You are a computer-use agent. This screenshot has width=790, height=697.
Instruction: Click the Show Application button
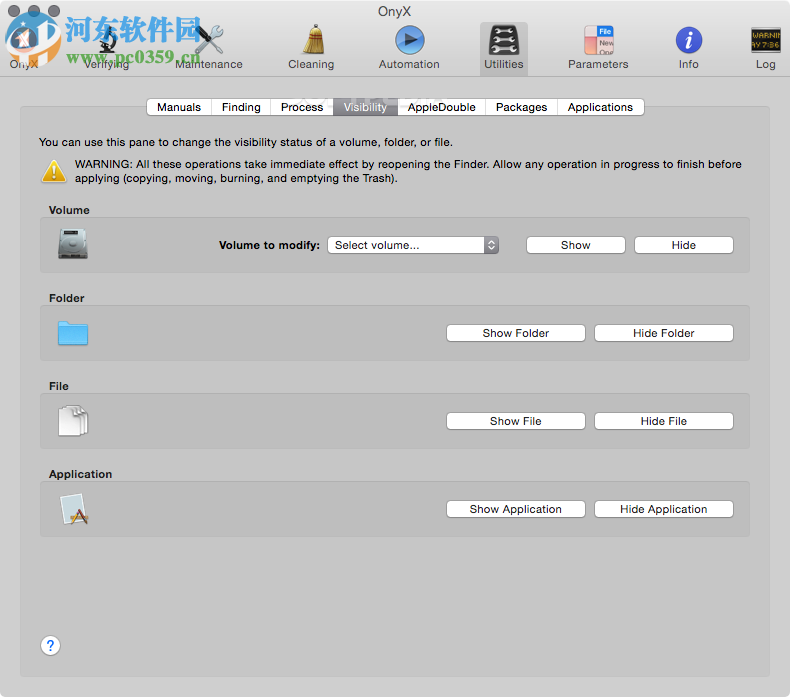click(516, 509)
